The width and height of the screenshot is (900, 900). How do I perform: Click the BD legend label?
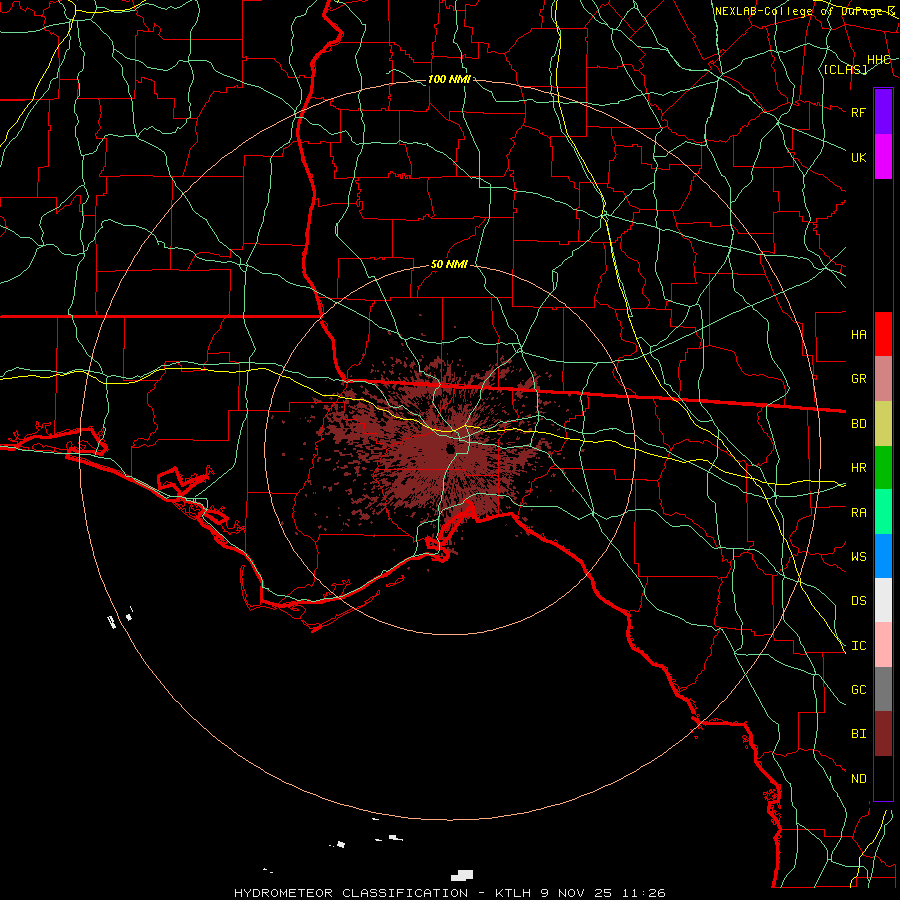click(x=858, y=423)
